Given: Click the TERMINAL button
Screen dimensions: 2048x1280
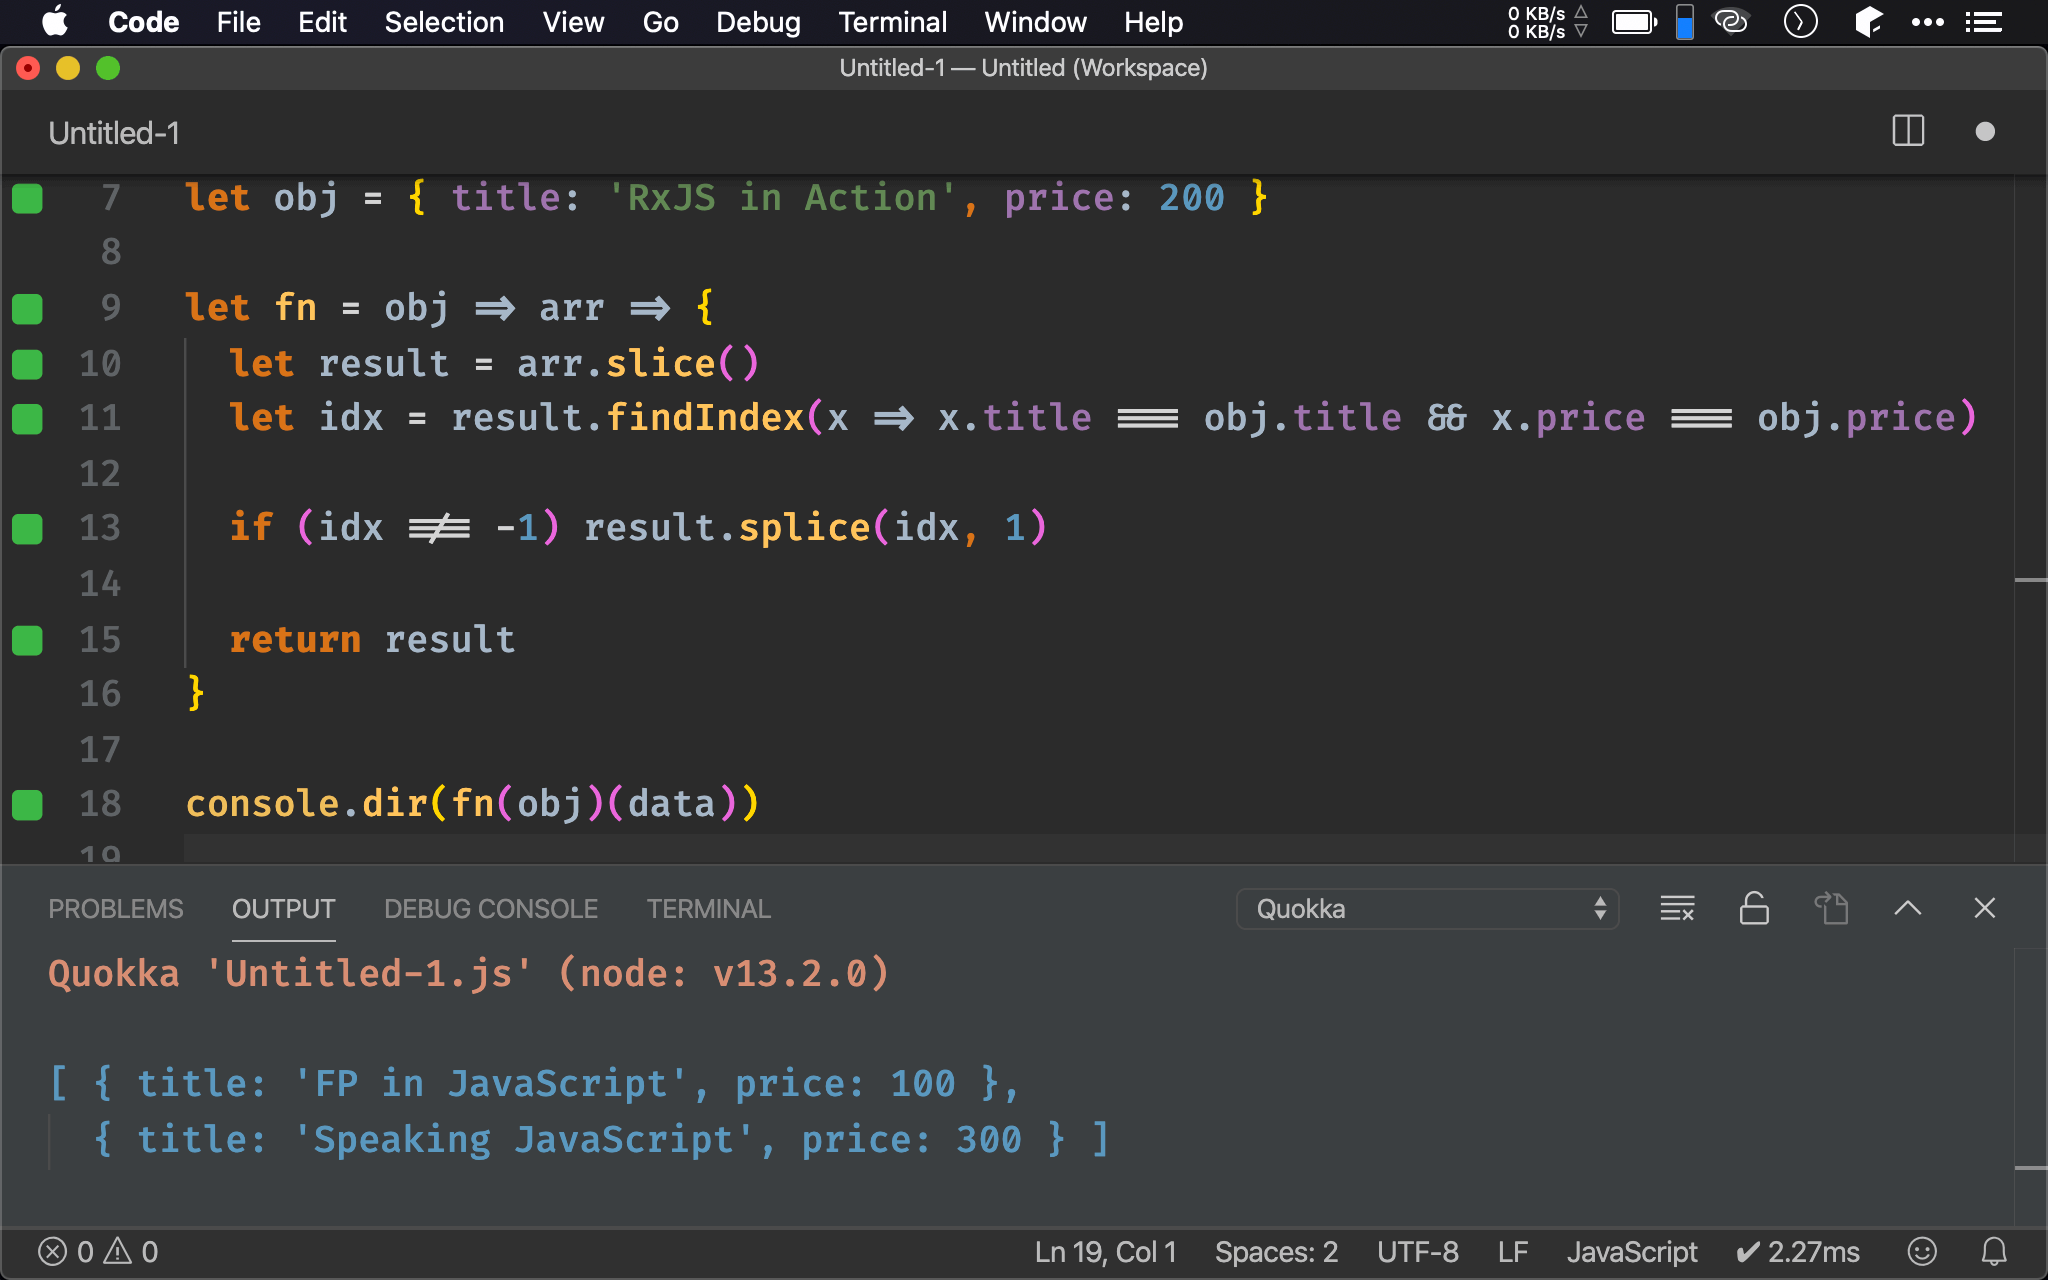Looking at the screenshot, I should click(706, 907).
